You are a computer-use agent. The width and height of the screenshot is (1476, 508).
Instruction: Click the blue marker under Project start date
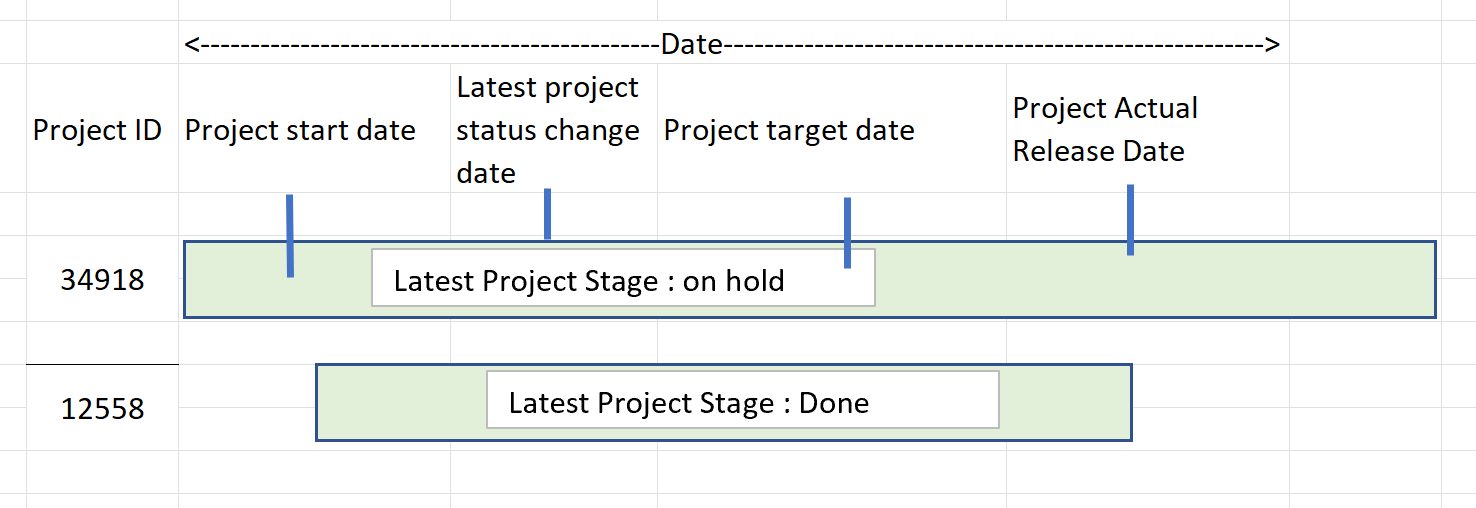pyautogui.click(x=290, y=235)
